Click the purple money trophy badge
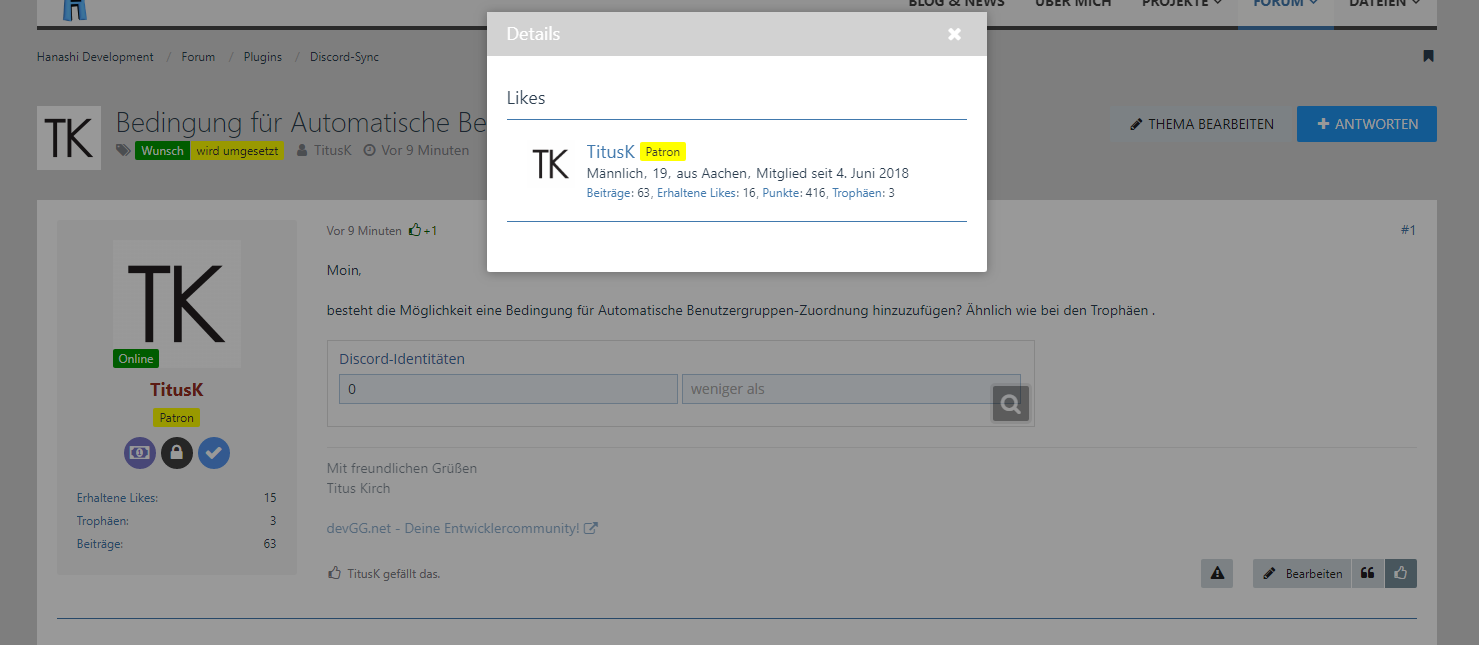This screenshot has height=645, width=1479. (140, 453)
